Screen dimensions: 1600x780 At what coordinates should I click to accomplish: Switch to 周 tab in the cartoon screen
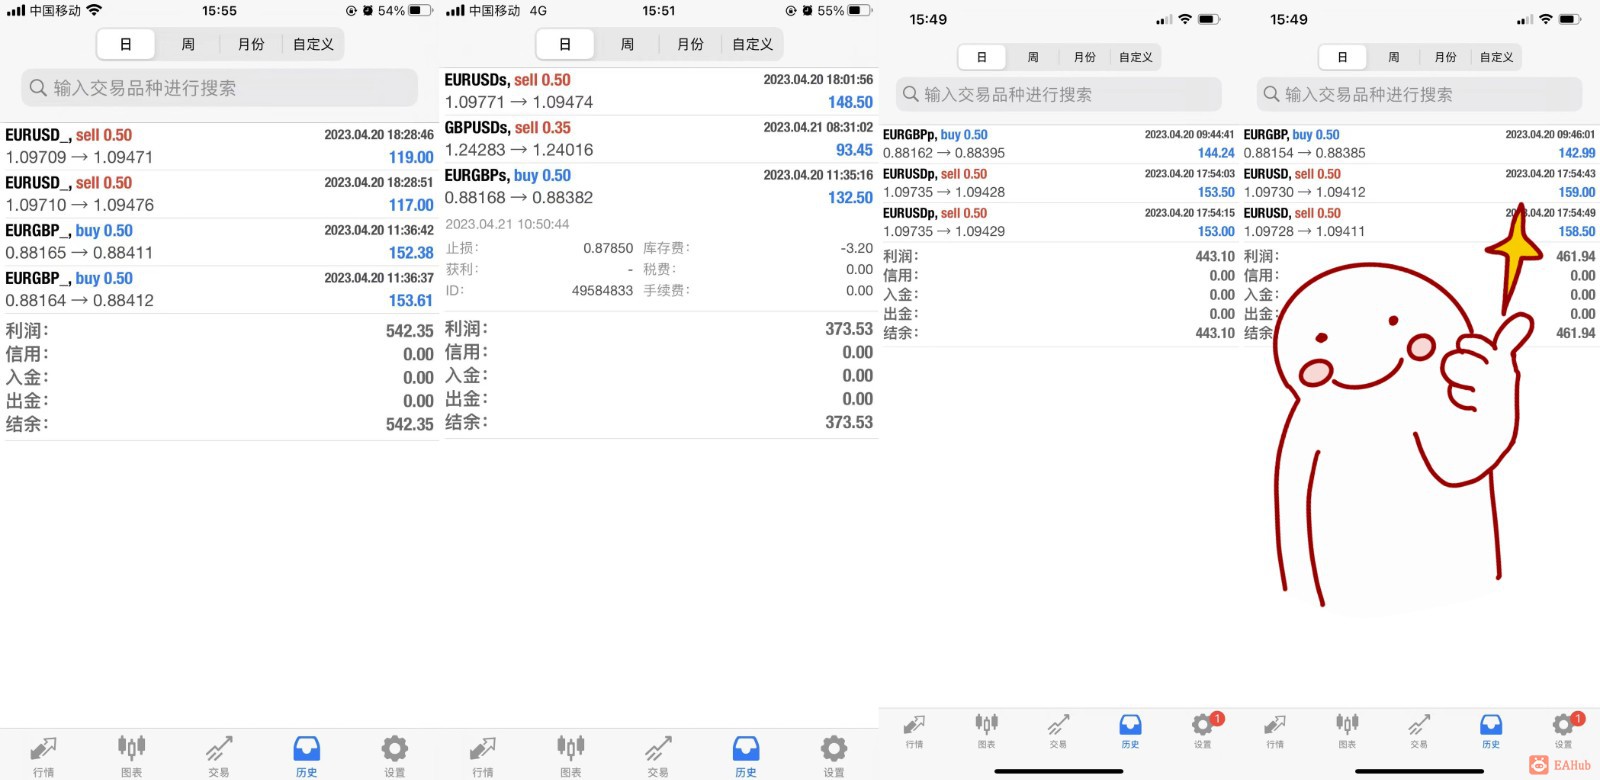pos(1394,57)
